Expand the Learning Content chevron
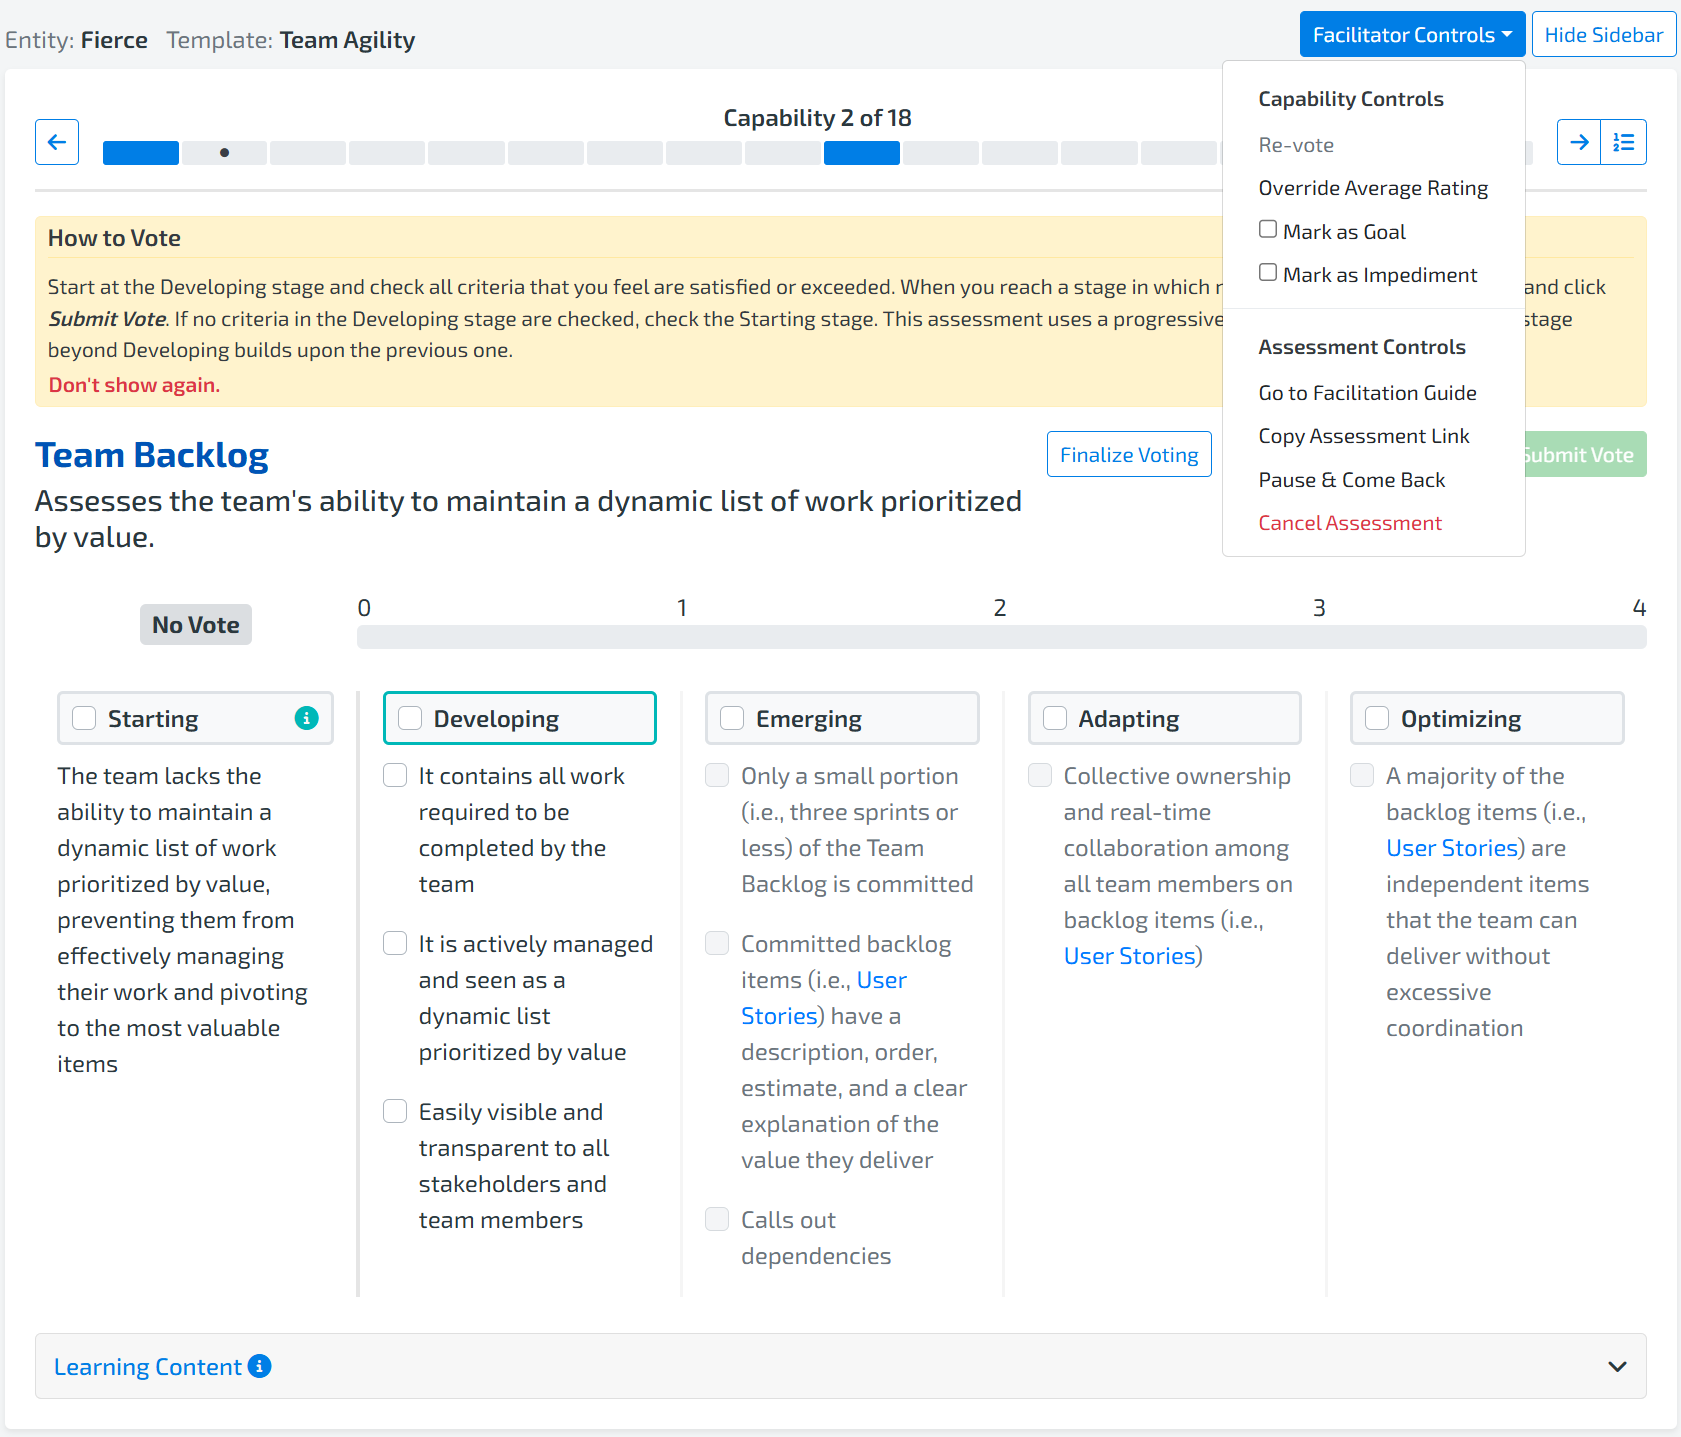 (1617, 1366)
